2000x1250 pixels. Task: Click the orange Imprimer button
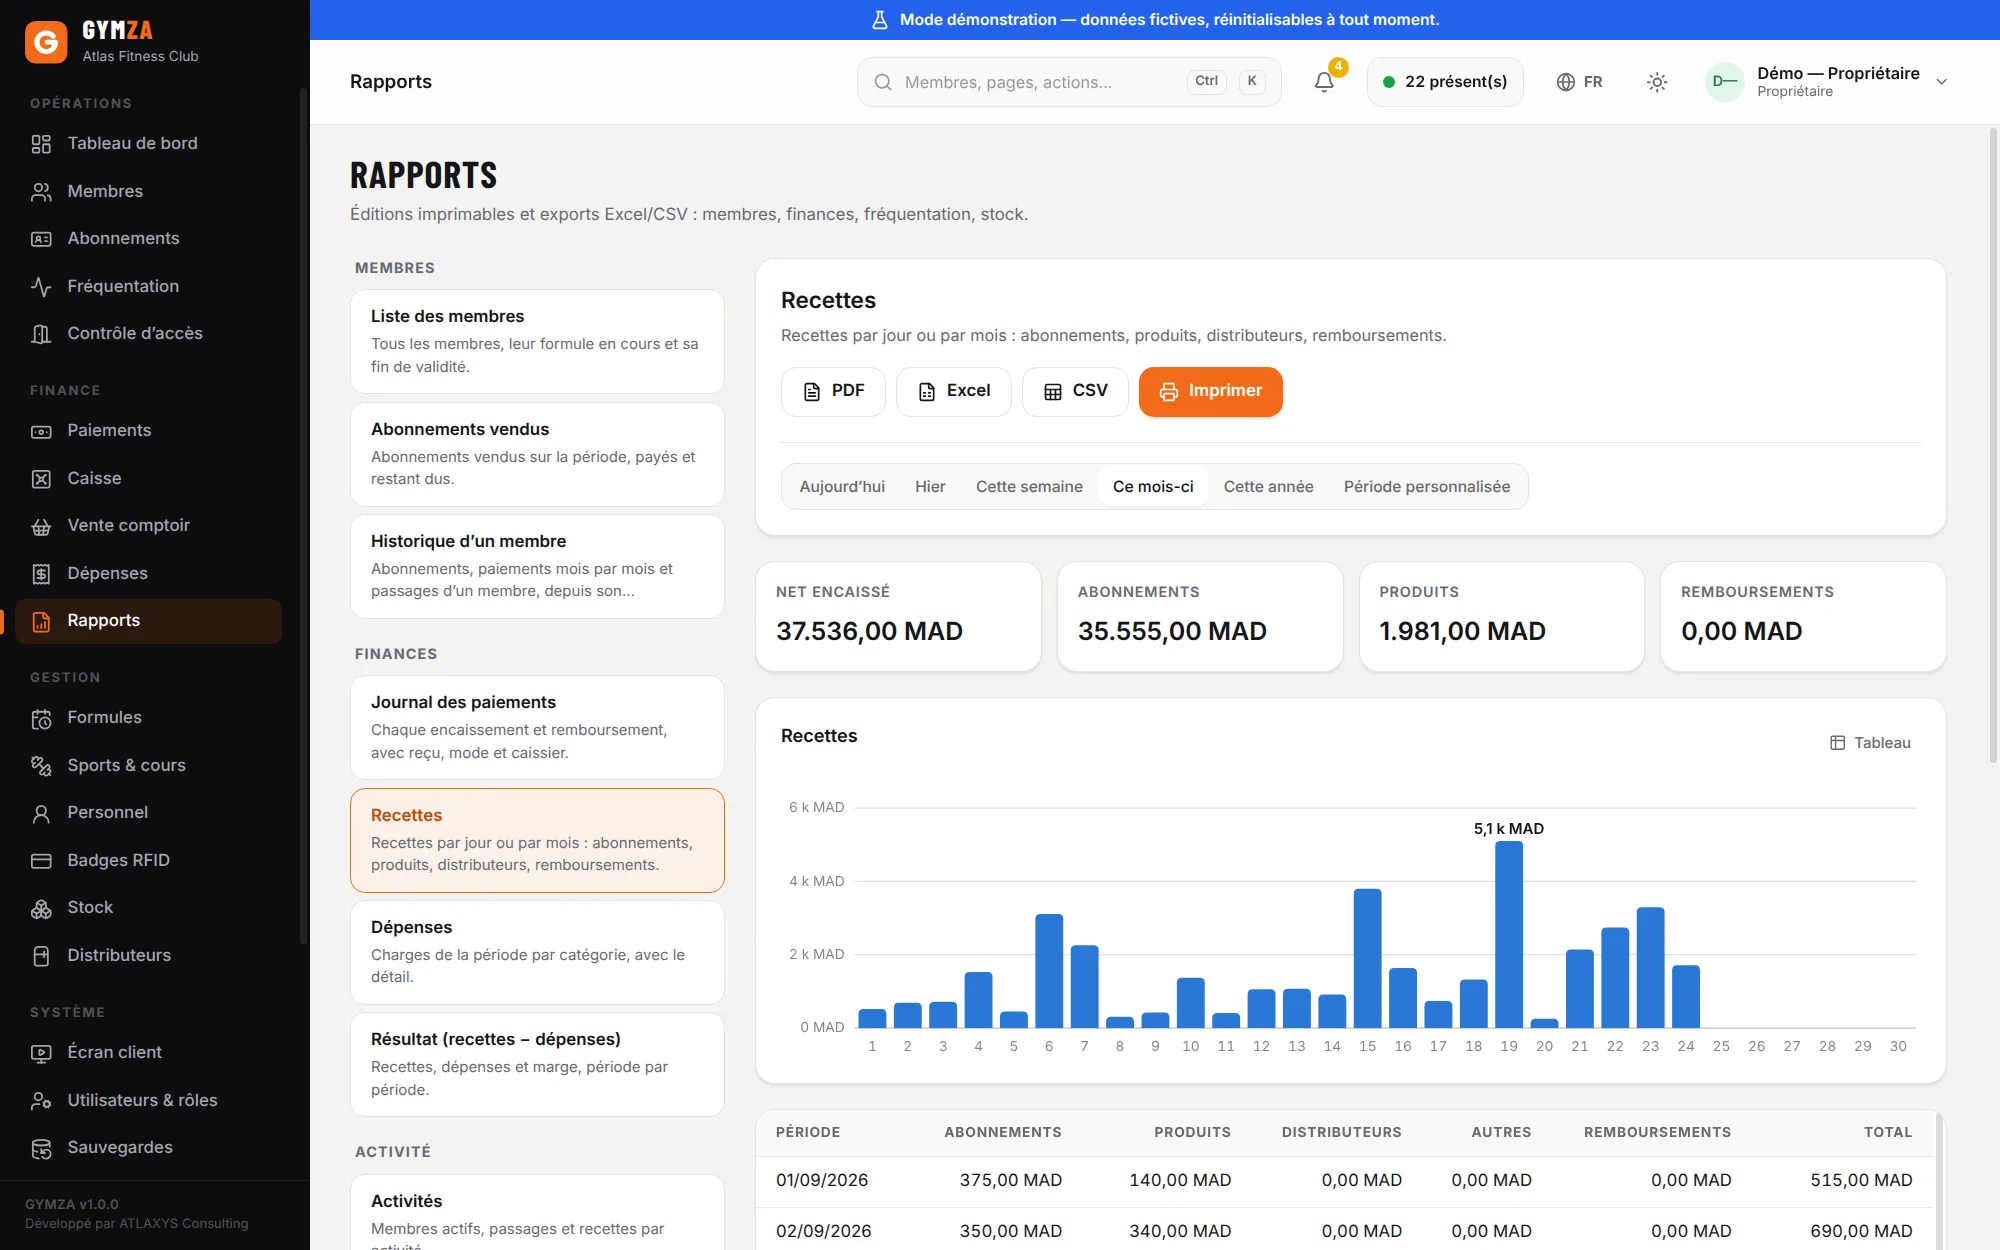[1211, 391]
